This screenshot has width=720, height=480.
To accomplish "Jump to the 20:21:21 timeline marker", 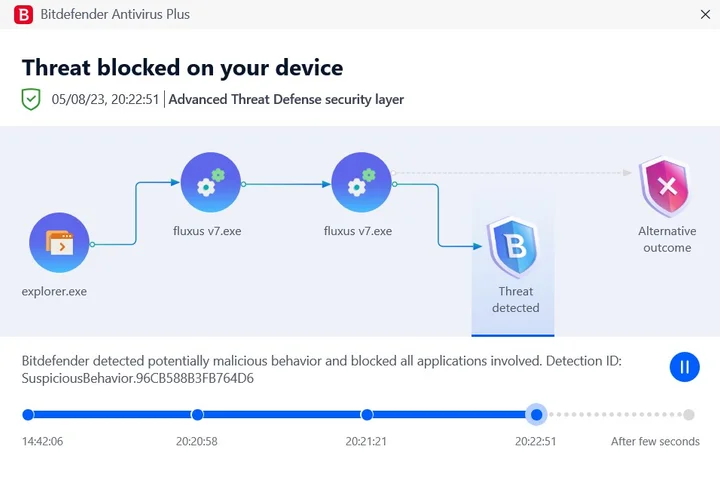I will (x=367, y=415).
